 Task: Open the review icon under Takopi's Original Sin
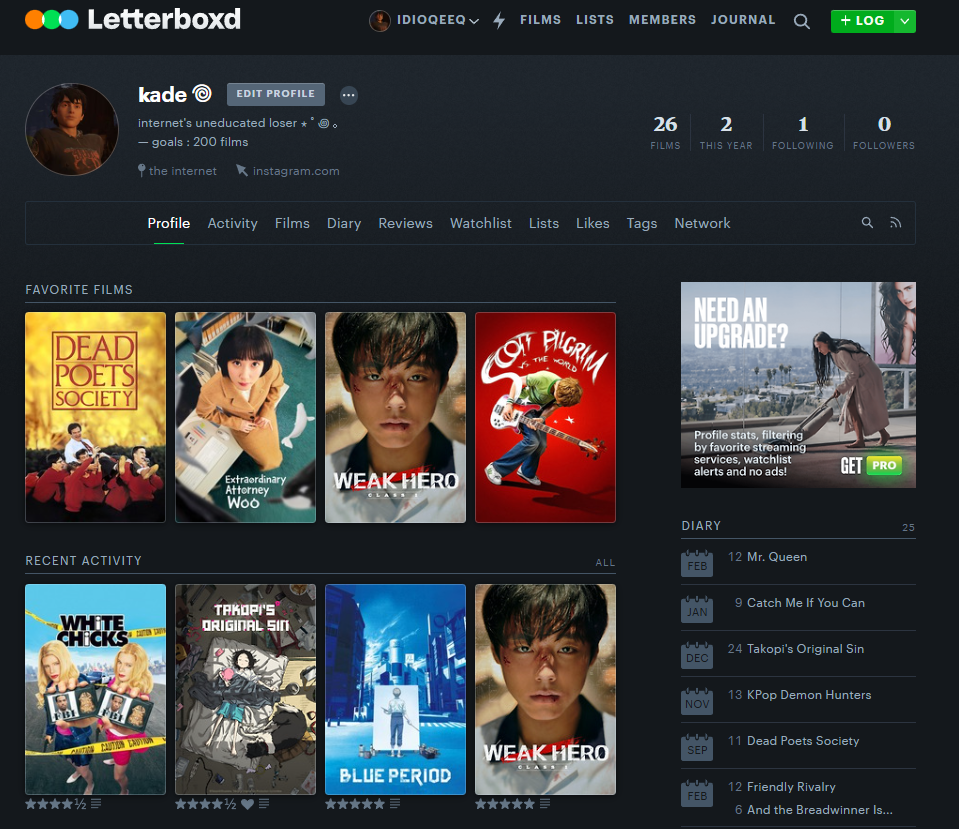[264, 803]
